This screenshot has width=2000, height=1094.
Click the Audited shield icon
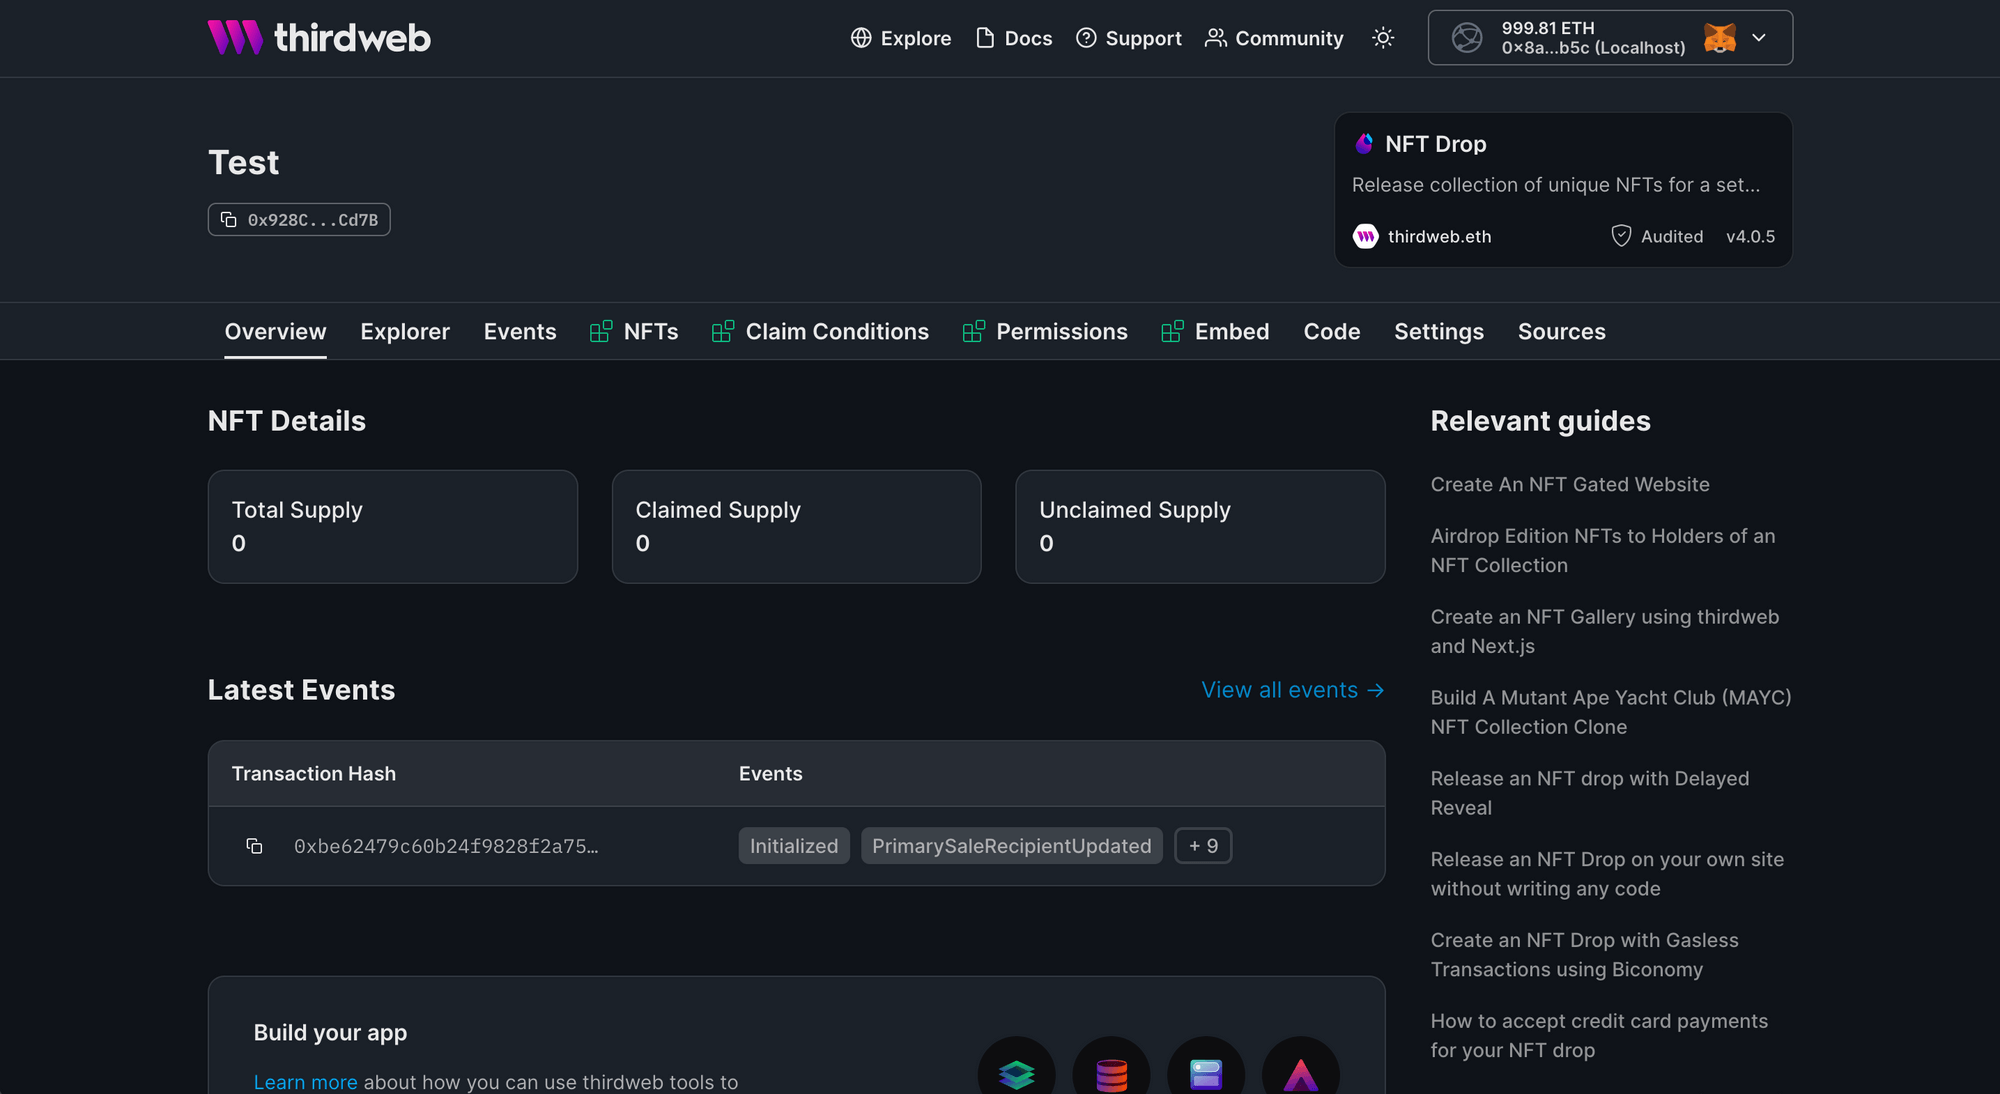1621,236
